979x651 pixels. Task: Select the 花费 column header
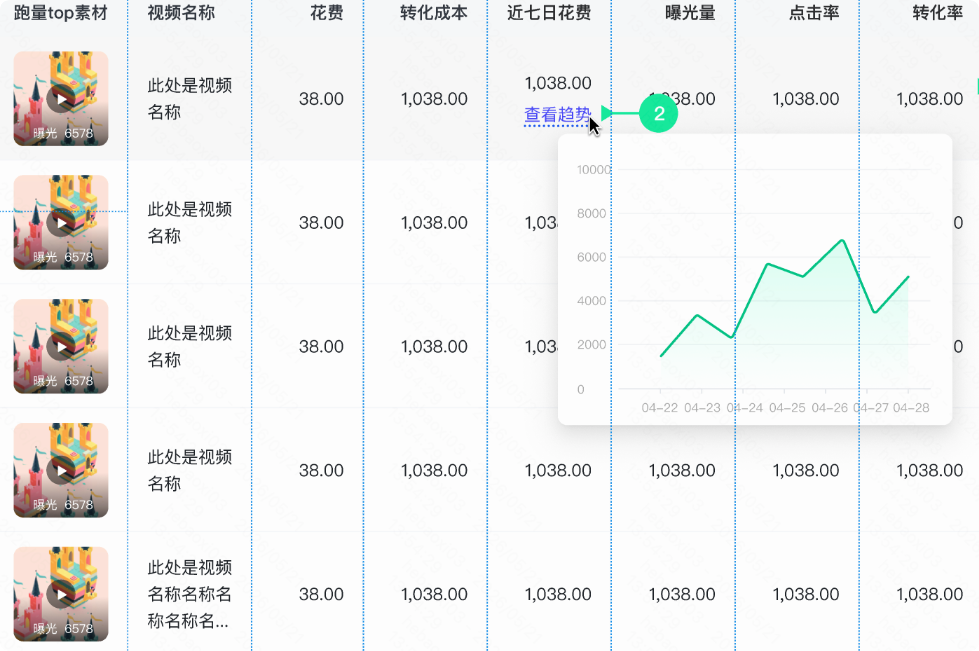click(327, 13)
